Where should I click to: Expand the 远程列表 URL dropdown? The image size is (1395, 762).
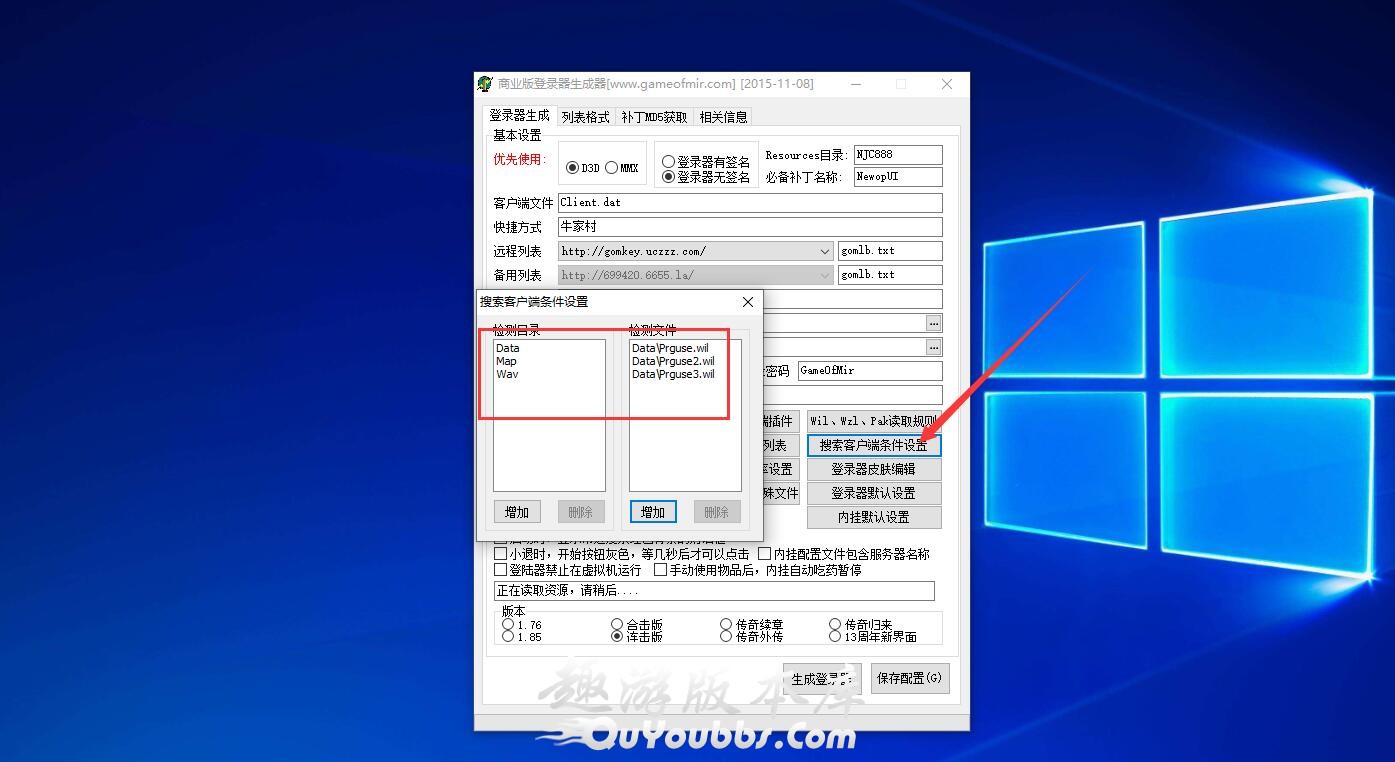[825, 251]
